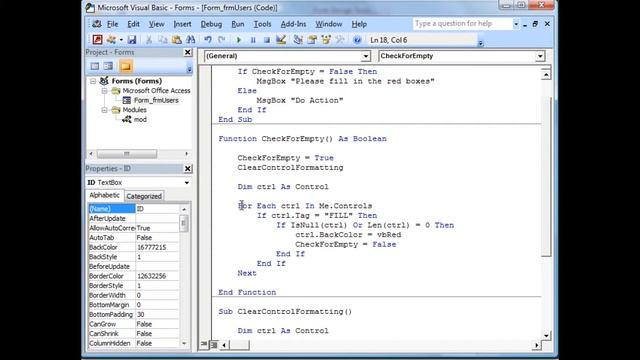Image resolution: width=640 pixels, height=360 pixels.
Task: Open the help question box dropdown arrow
Action: coord(516,24)
